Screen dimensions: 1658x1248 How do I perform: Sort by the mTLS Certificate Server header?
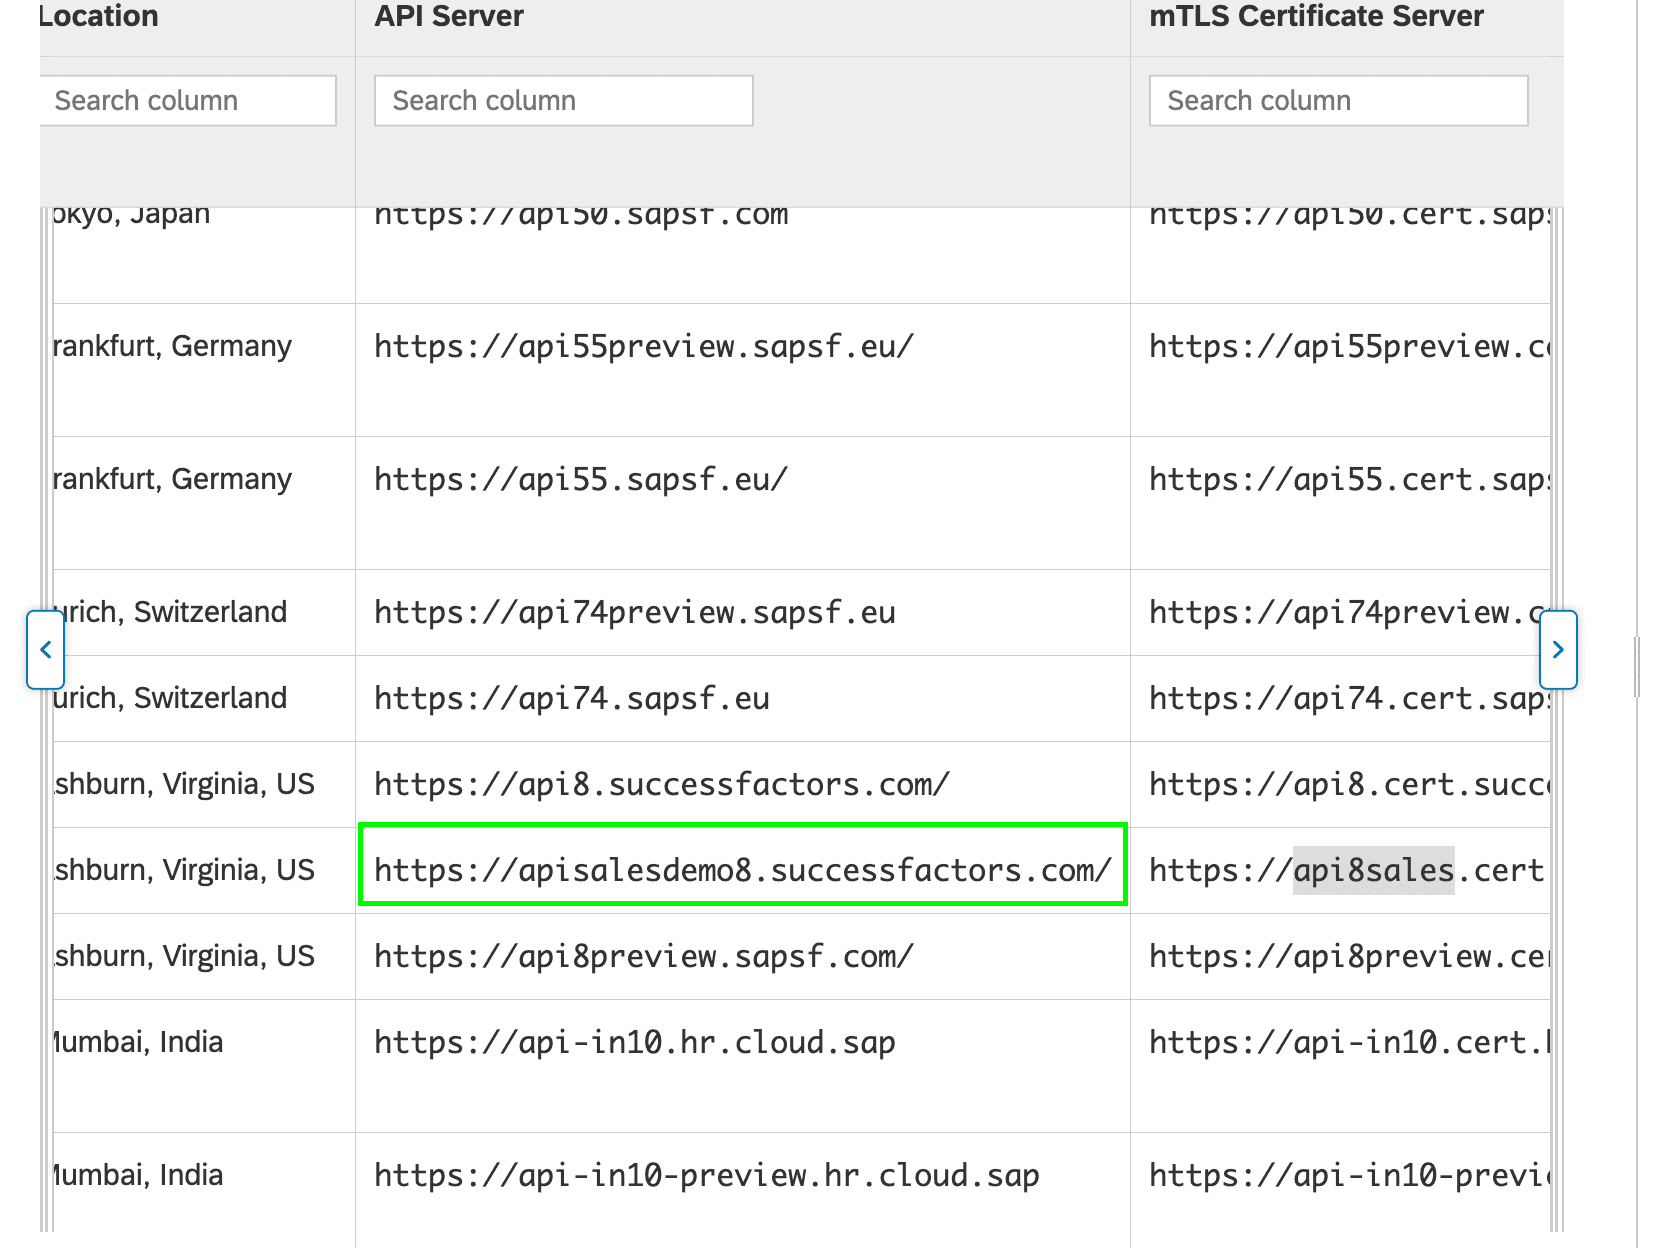tap(1316, 16)
